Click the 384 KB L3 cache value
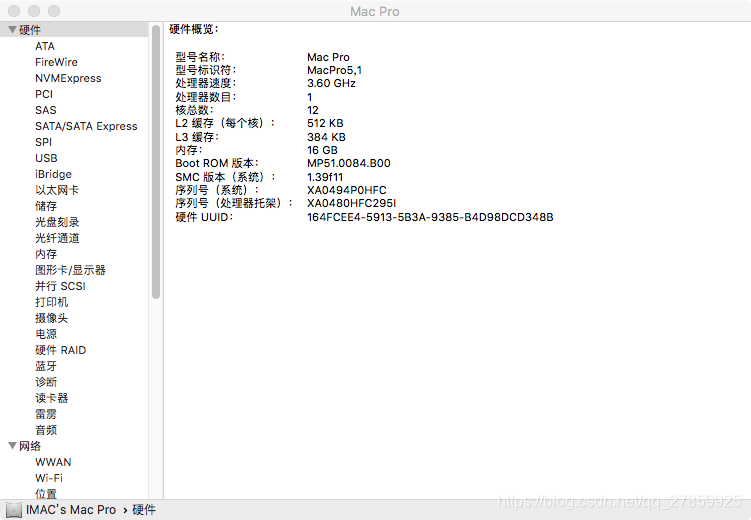Viewport: 751px width, 520px height. click(326, 137)
